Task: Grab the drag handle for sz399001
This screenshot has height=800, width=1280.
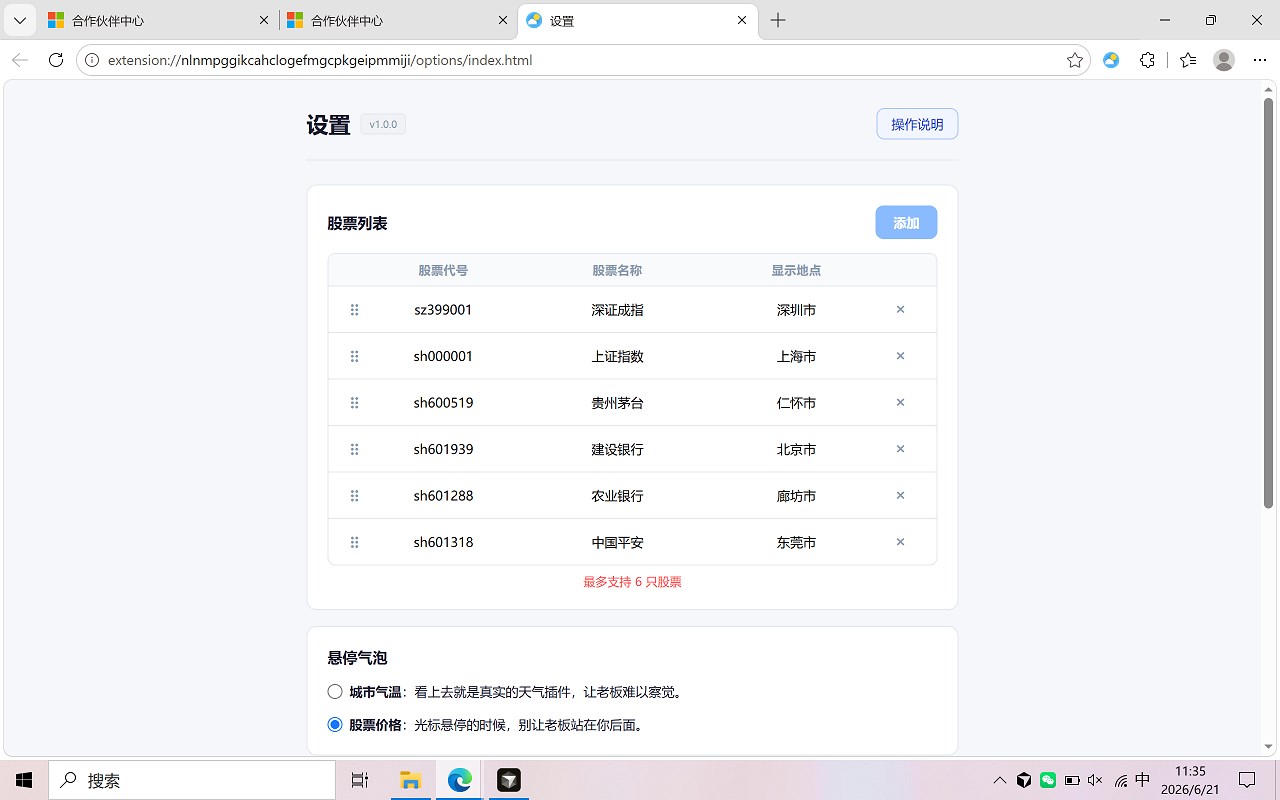Action: point(354,310)
